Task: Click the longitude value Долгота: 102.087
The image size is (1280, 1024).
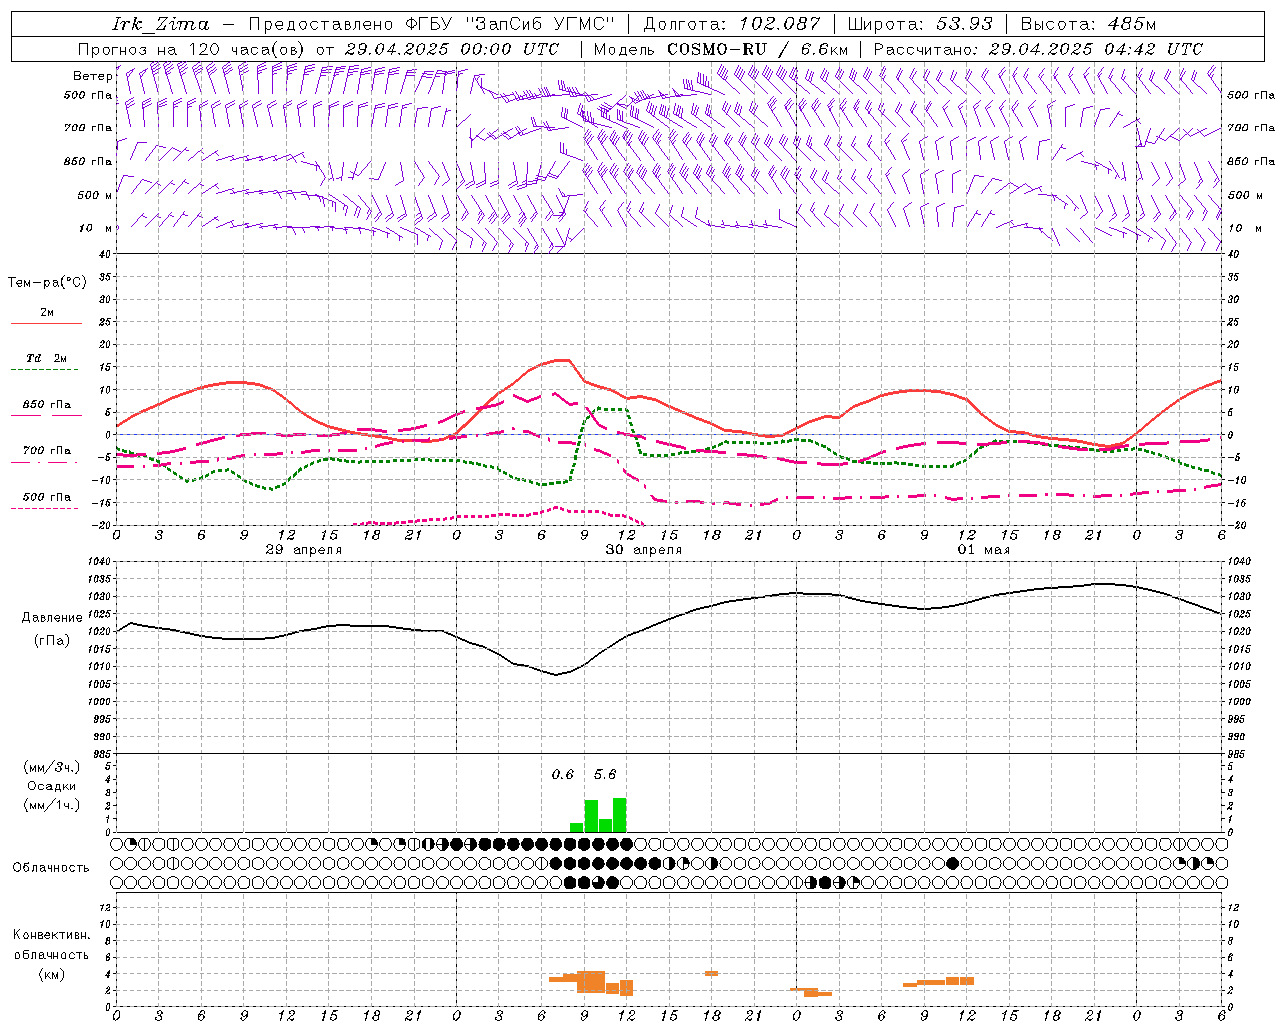Action: click(732, 24)
